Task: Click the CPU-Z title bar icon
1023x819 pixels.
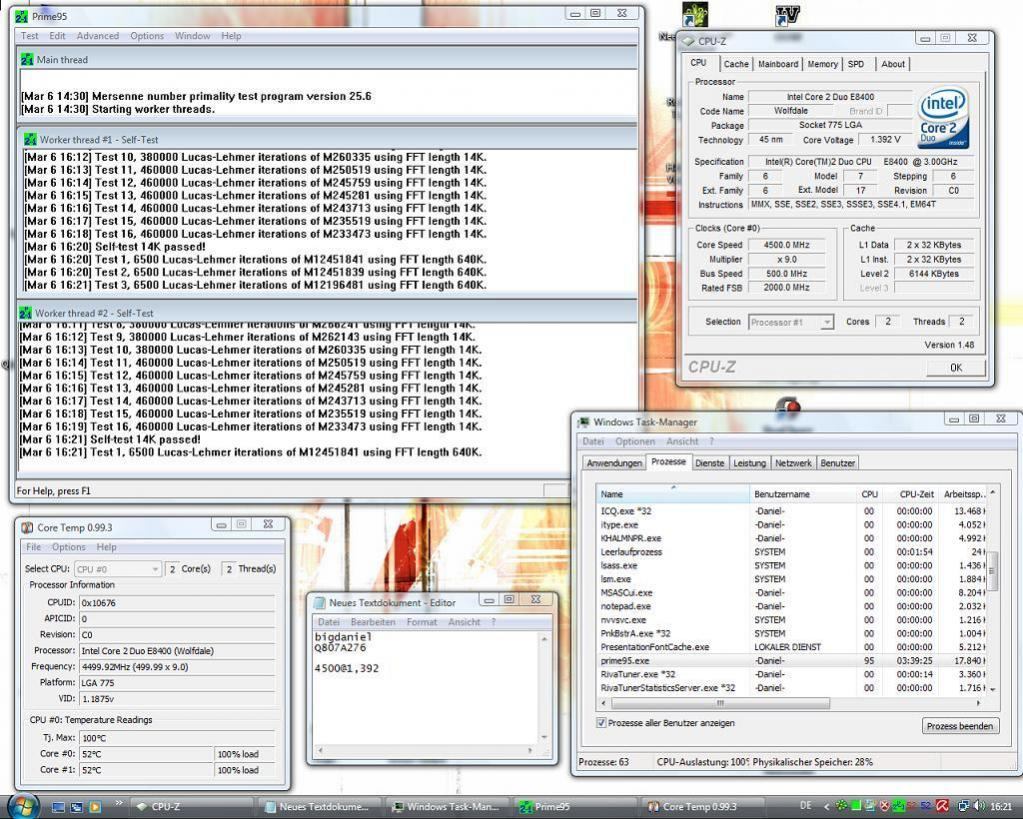Action: (x=688, y=41)
